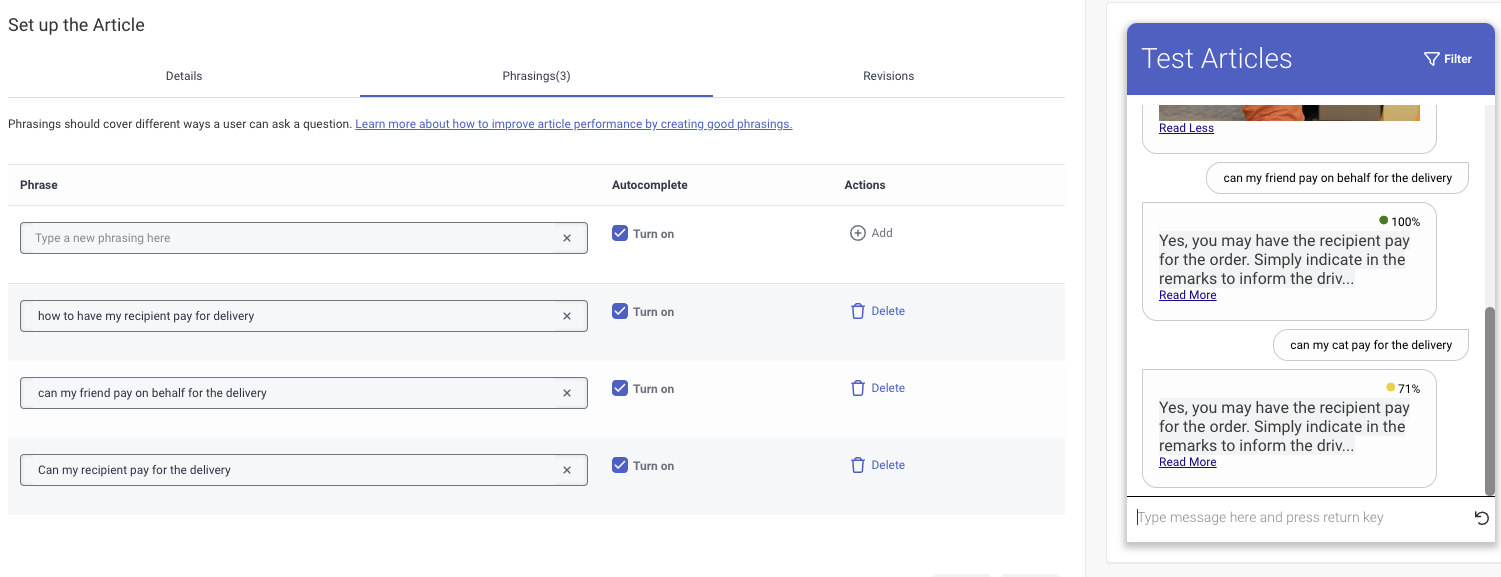Click the reset chat refresh icon

click(1482, 518)
